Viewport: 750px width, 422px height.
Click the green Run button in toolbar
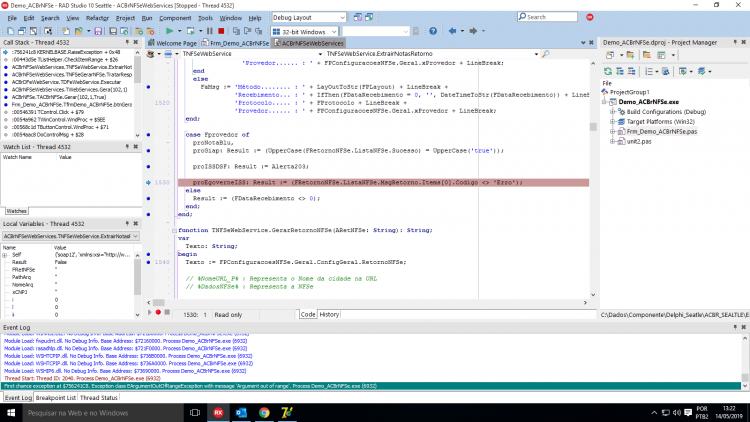click(x=169, y=31)
